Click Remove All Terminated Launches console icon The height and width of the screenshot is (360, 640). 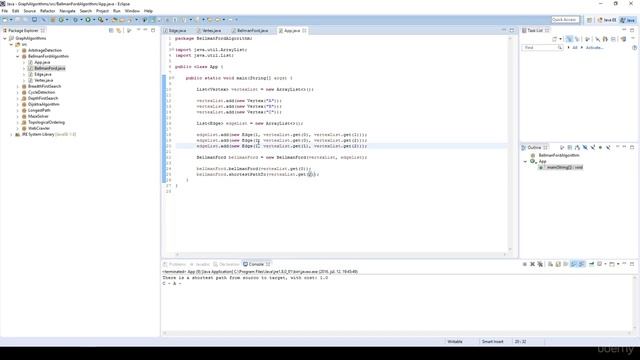coord(540,264)
